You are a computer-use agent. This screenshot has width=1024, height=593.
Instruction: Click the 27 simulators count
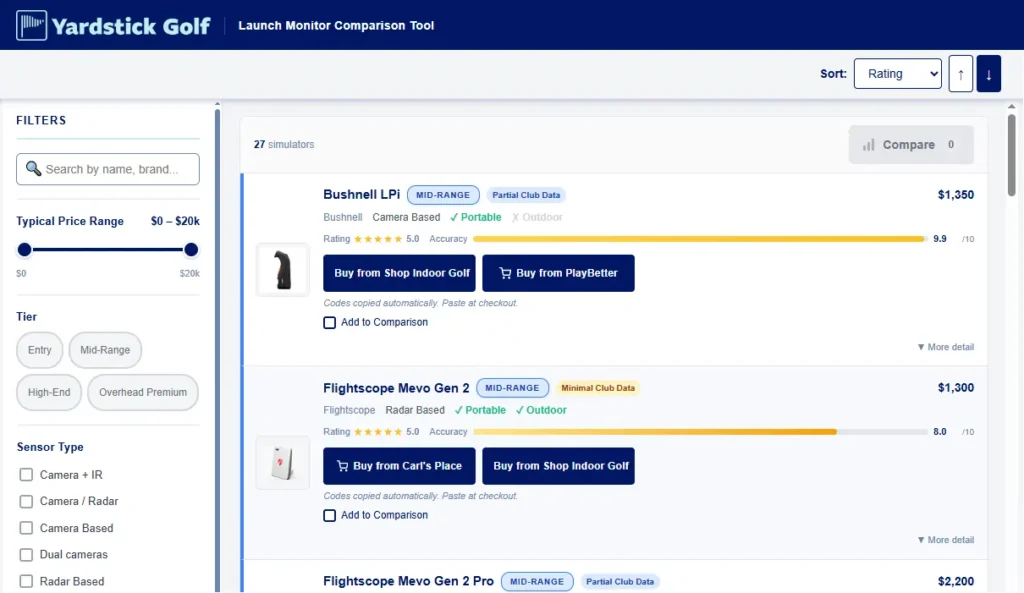pyautogui.click(x=284, y=144)
